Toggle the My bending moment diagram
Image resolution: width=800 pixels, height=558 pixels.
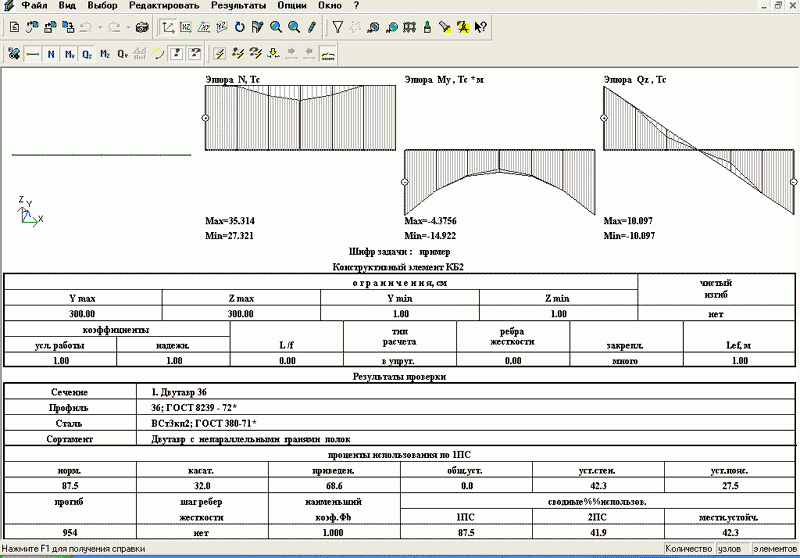[69, 53]
